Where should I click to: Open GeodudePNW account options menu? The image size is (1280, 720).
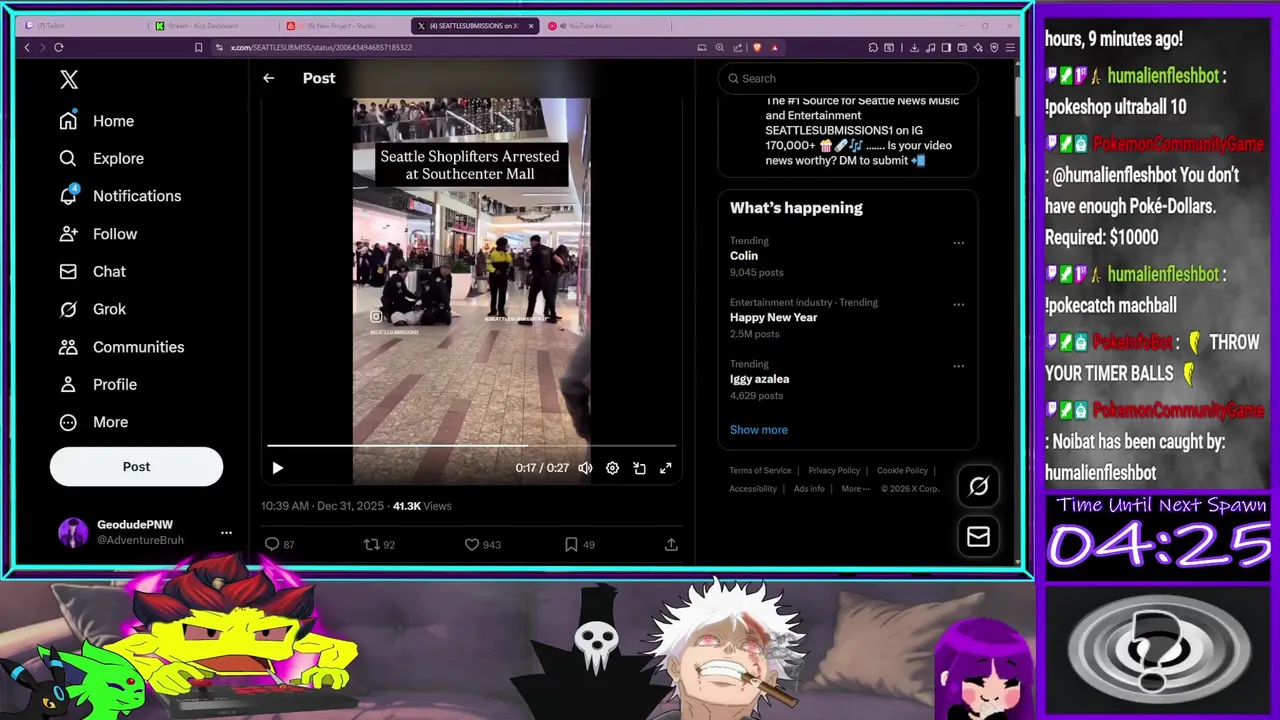pyautogui.click(x=226, y=532)
